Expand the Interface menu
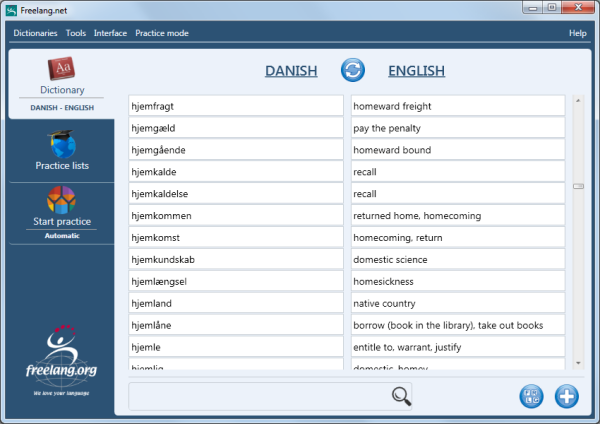The image size is (600, 424). pyautogui.click(x=110, y=33)
